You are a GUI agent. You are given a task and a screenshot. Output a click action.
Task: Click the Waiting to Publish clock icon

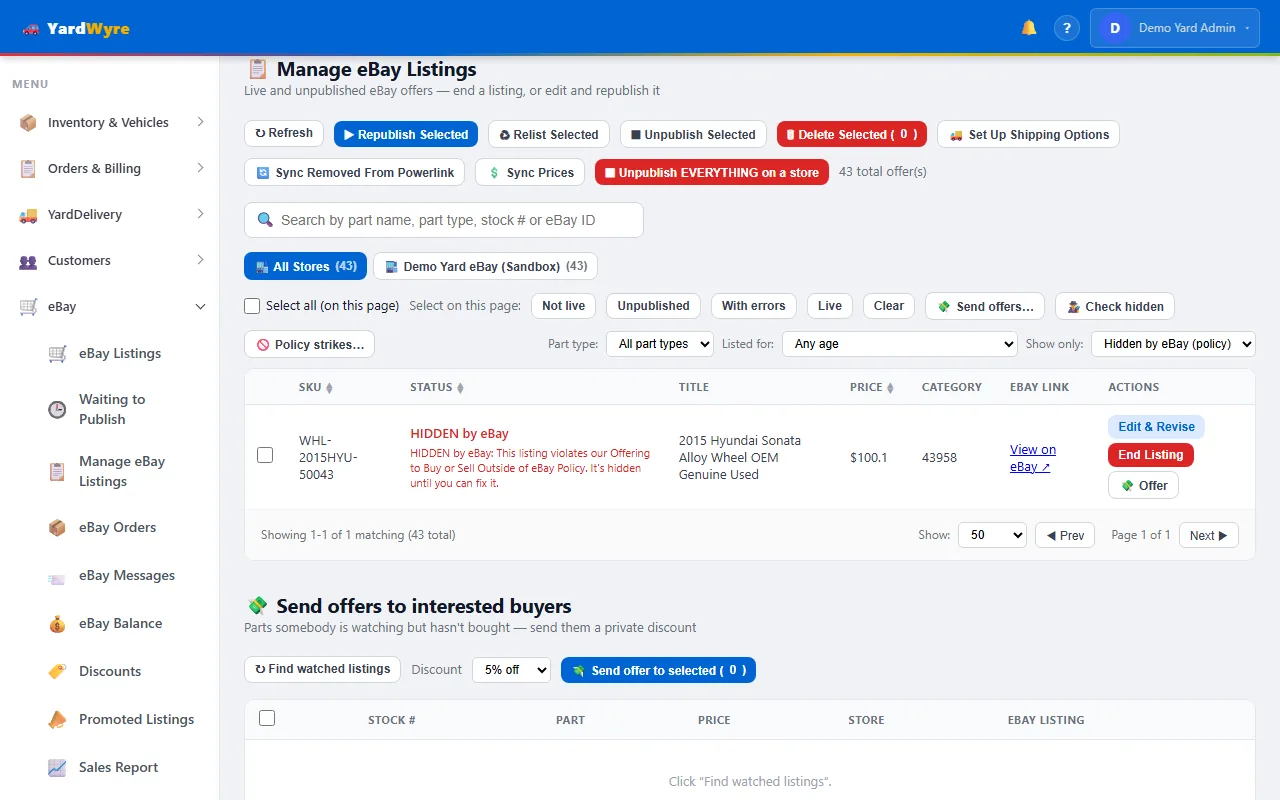coord(58,409)
